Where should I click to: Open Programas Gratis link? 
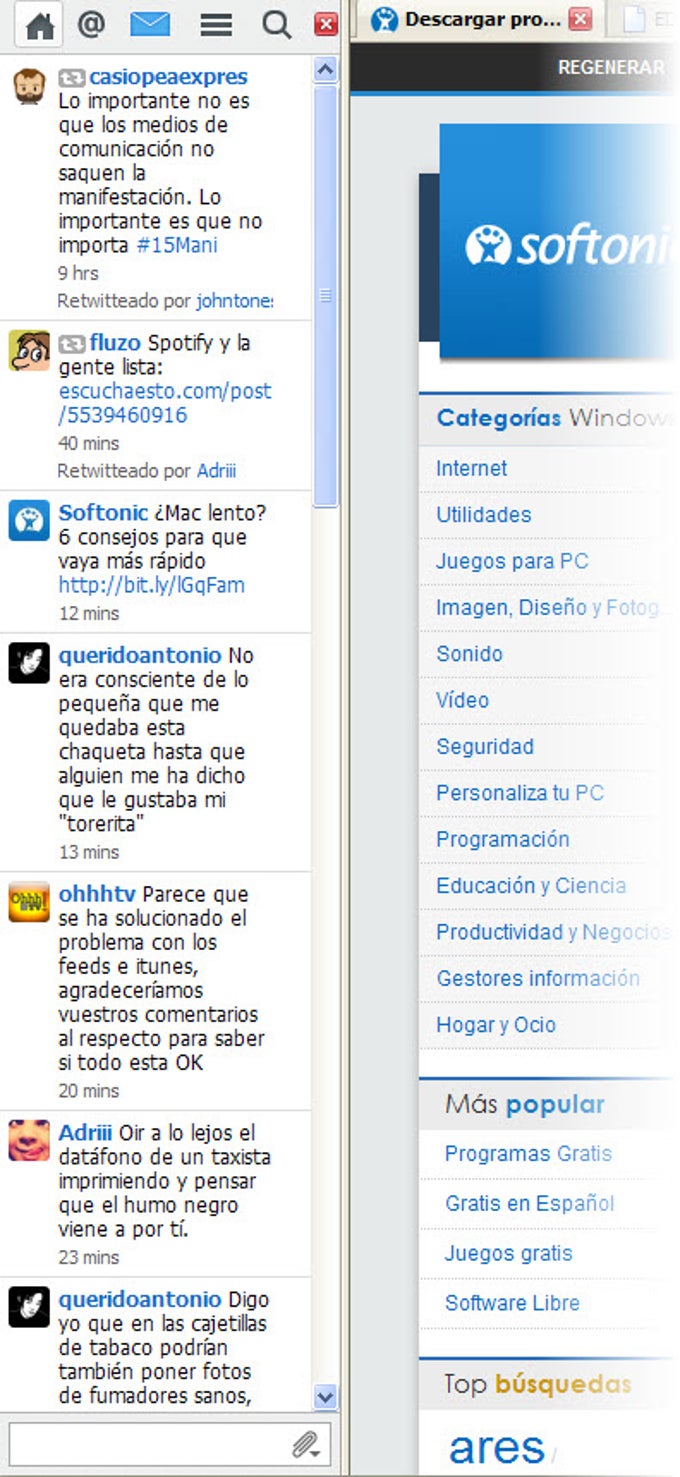528,1153
